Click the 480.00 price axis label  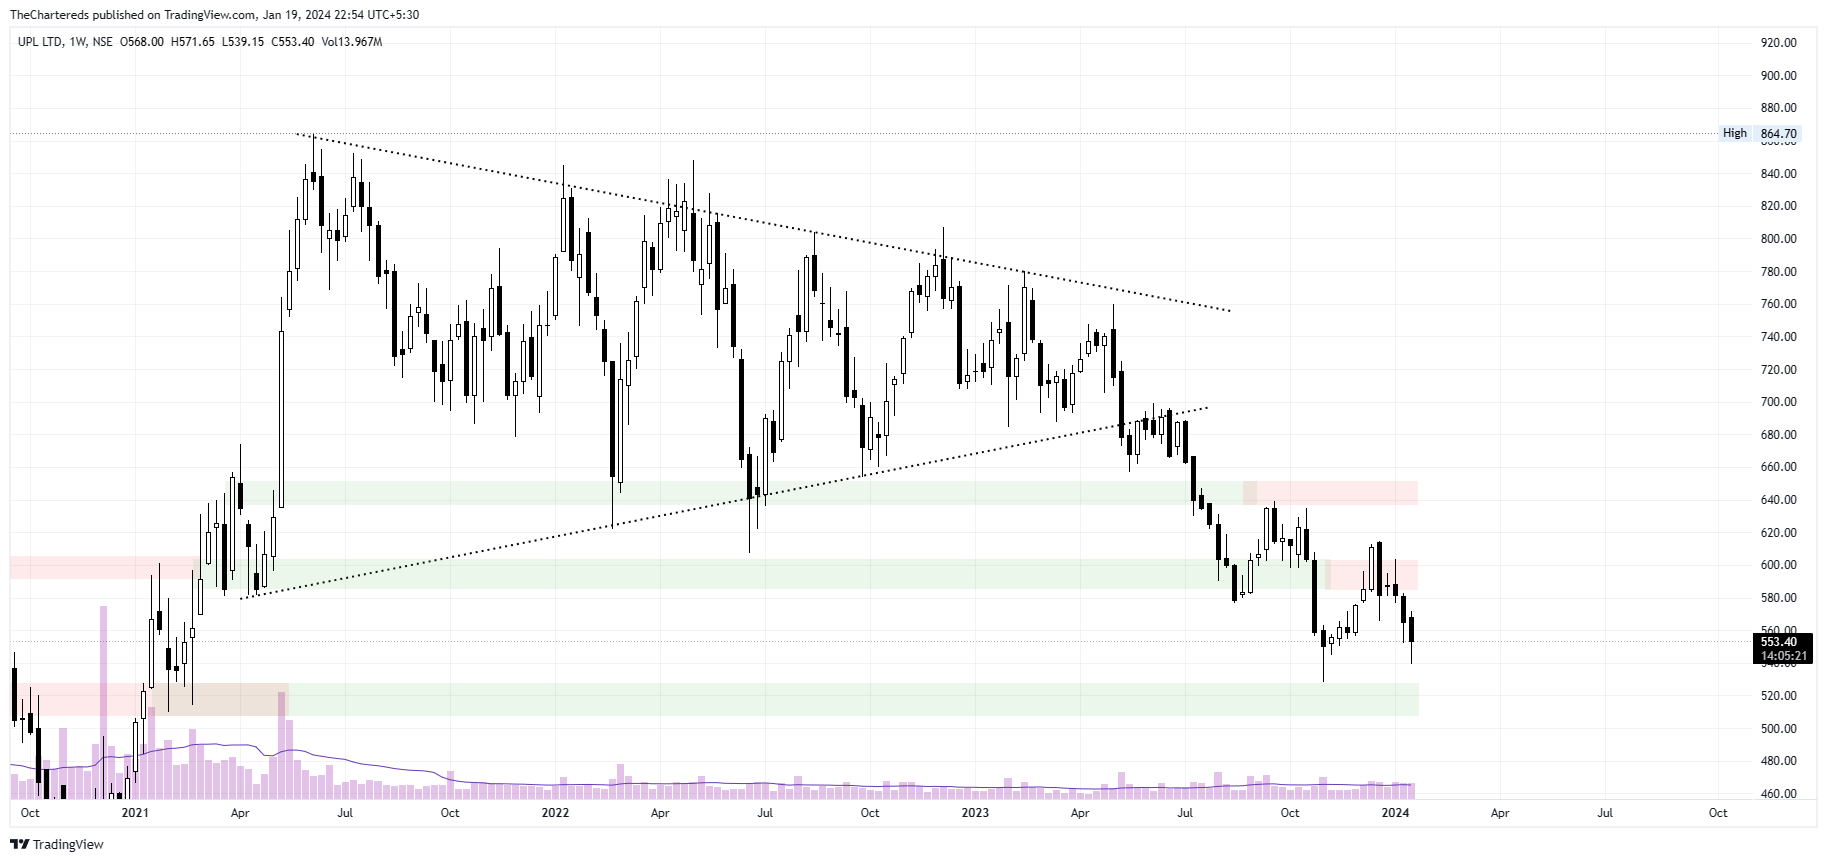(x=1779, y=761)
